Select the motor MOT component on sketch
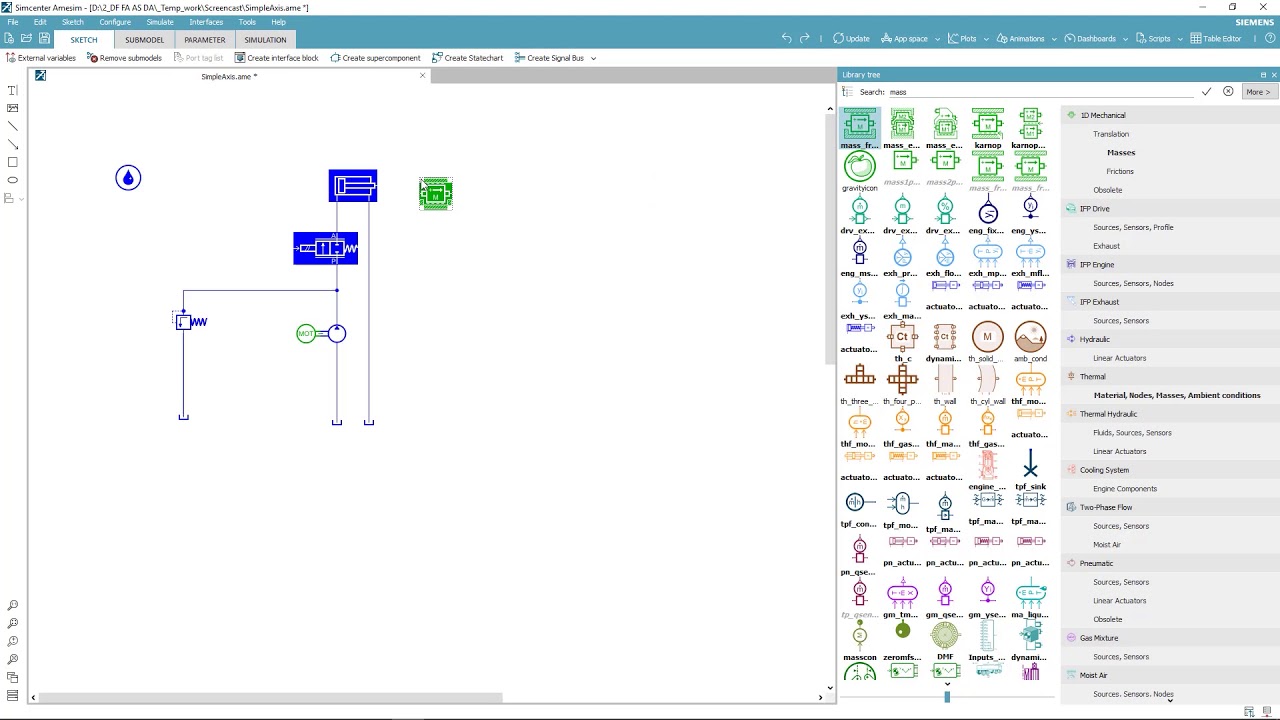This screenshot has width=1280, height=720. [306, 333]
